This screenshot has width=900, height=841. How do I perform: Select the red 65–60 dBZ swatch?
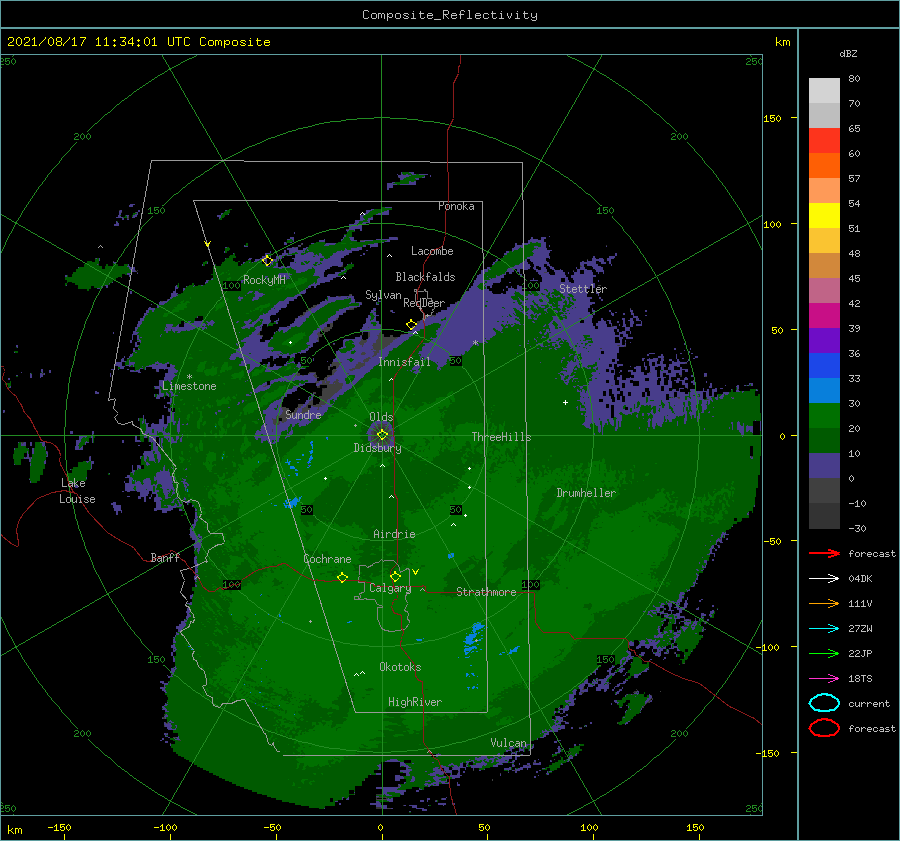click(824, 140)
